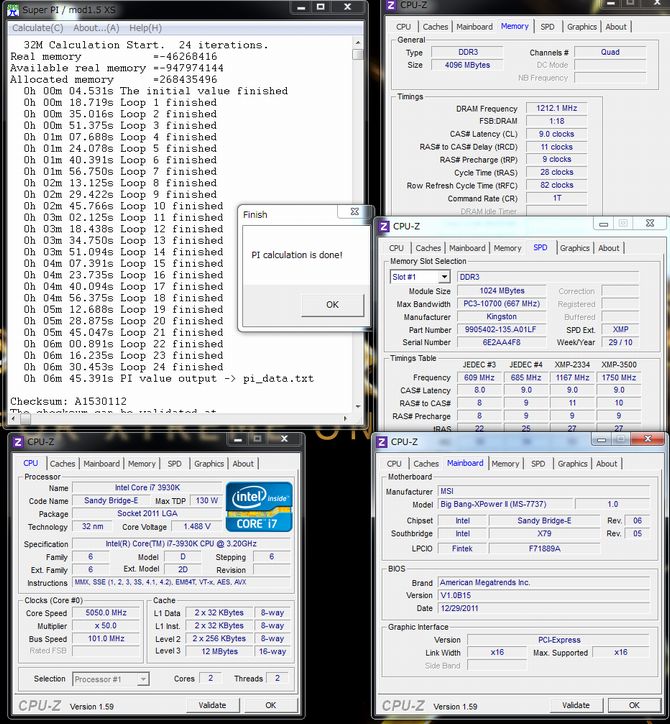Click OK in the Finish dialog

point(332,305)
